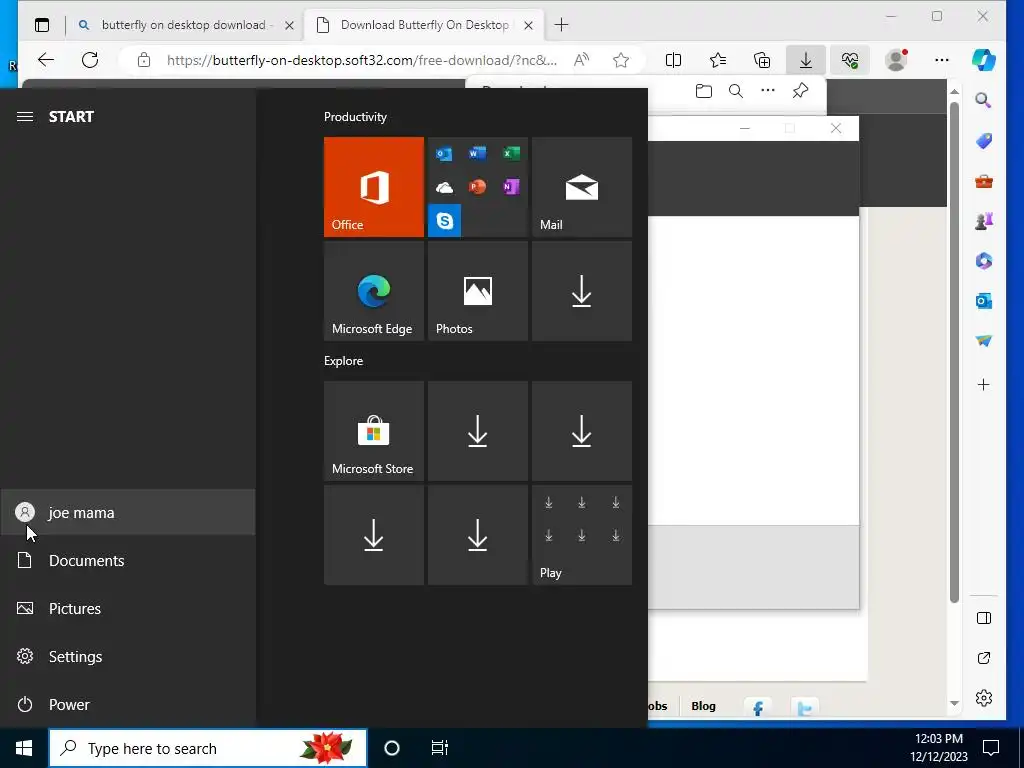Open the Blog link on webpage
This screenshot has width=1024, height=768.
click(703, 706)
